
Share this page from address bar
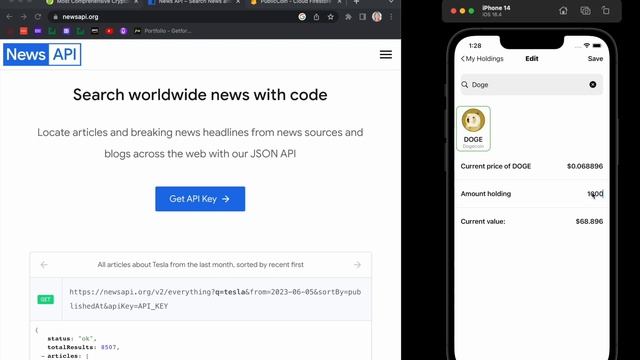tap(316, 17)
